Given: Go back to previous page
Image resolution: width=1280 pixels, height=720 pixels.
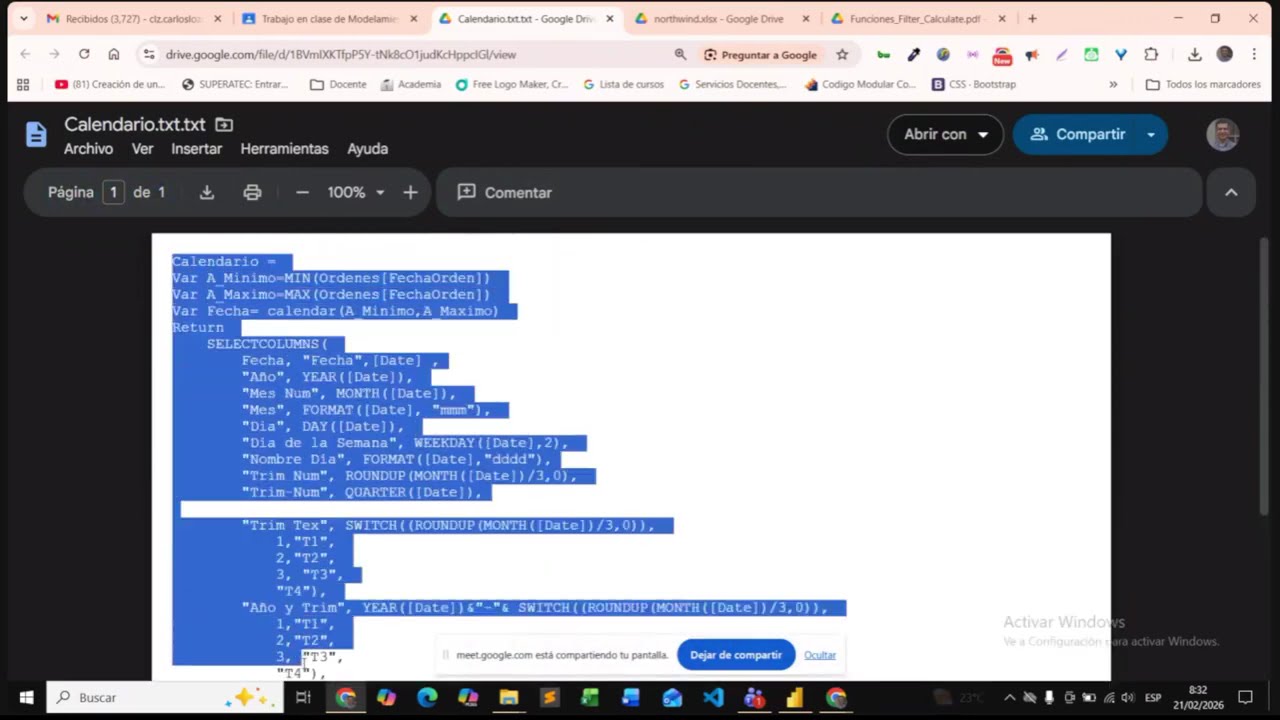Looking at the screenshot, I should 25,54.
